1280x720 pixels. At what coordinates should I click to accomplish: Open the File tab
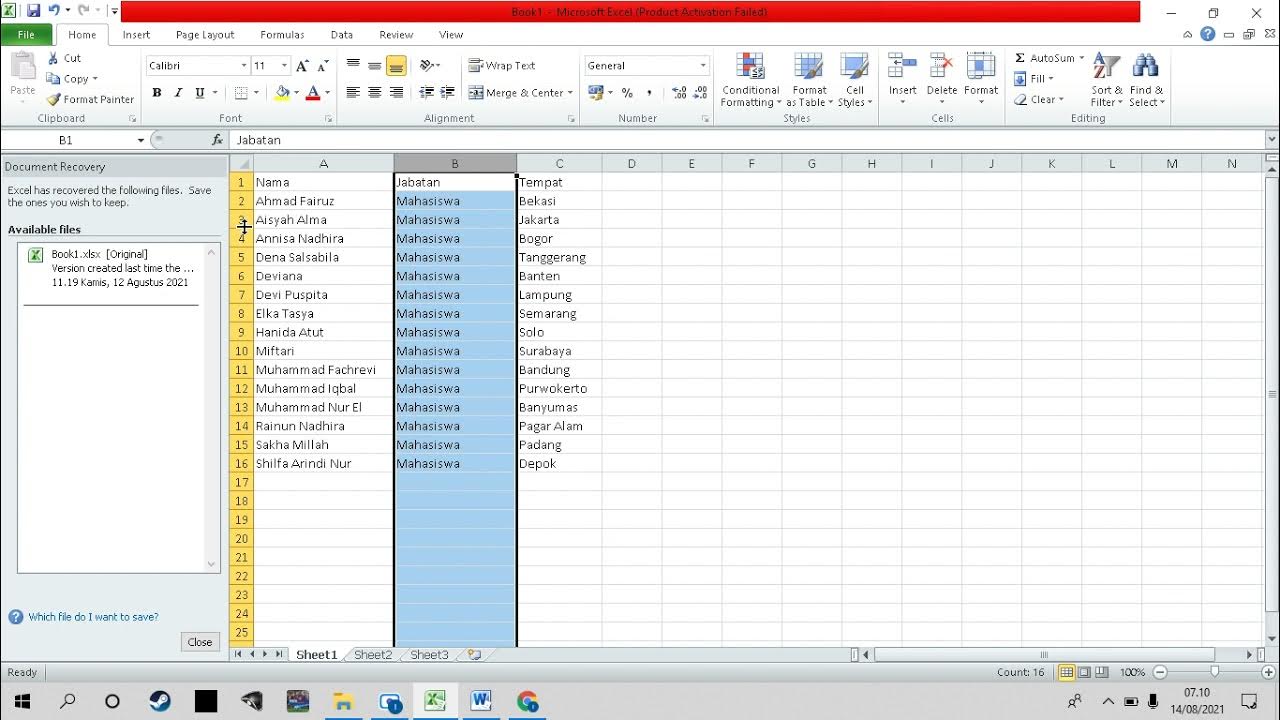(x=26, y=34)
